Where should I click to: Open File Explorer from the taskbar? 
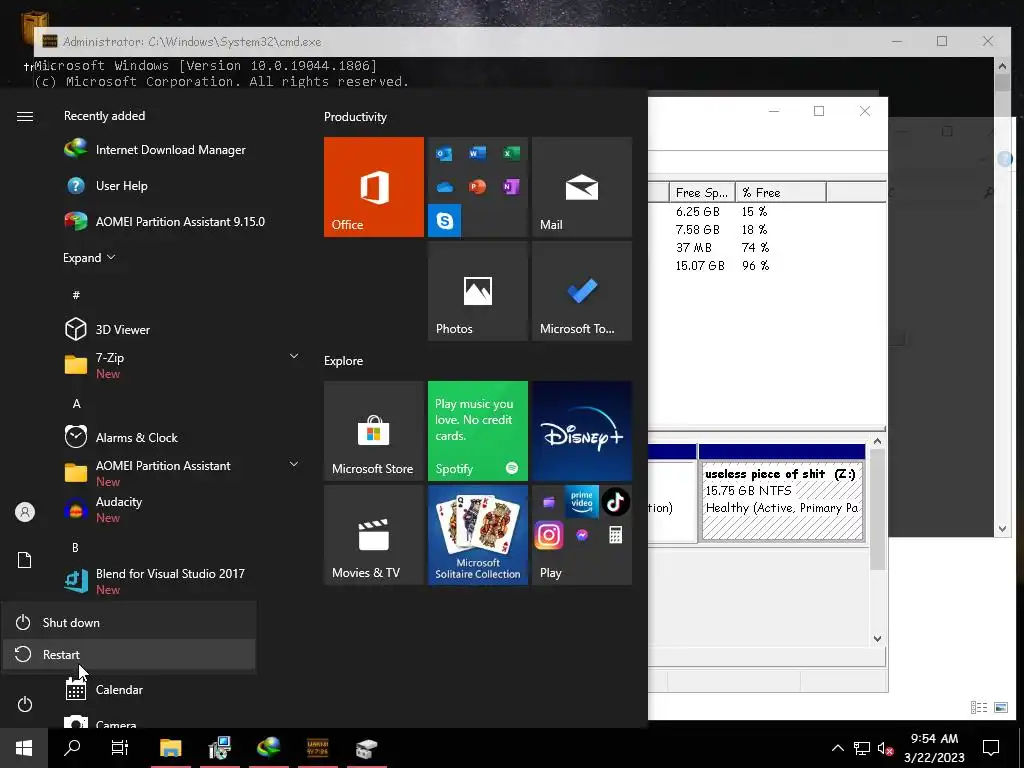click(x=170, y=748)
